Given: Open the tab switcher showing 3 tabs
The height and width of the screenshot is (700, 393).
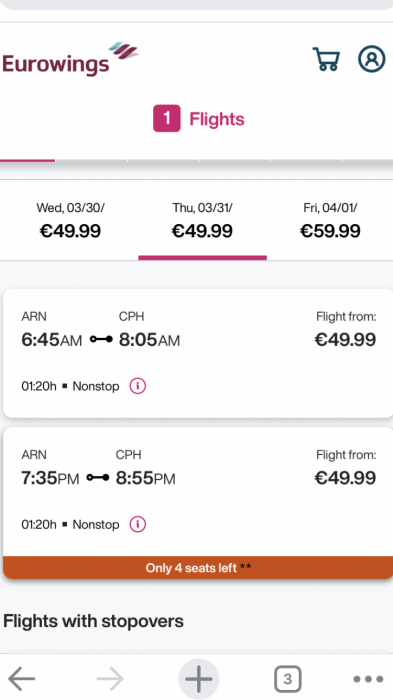Looking at the screenshot, I should tap(288, 679).
